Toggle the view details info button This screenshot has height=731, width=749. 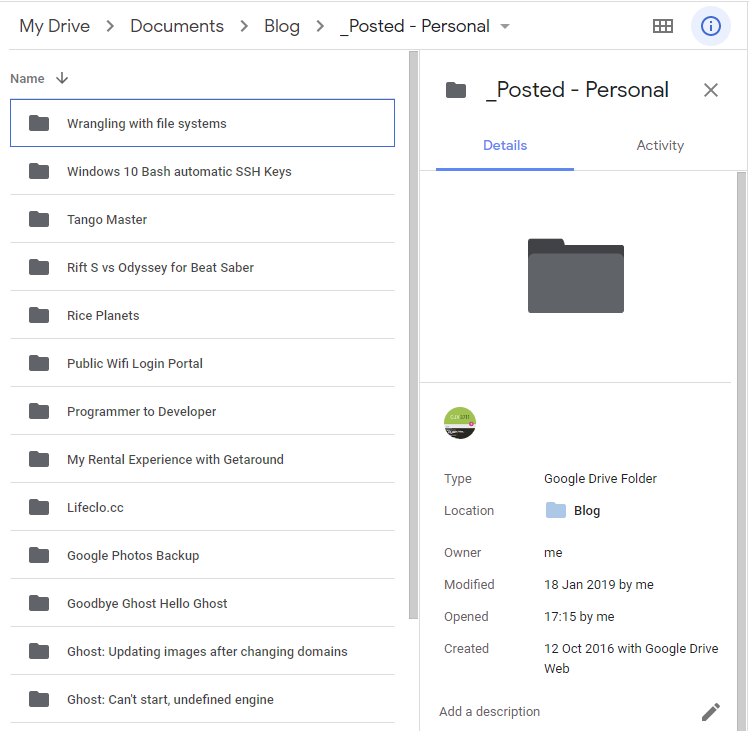pos(710,26)
